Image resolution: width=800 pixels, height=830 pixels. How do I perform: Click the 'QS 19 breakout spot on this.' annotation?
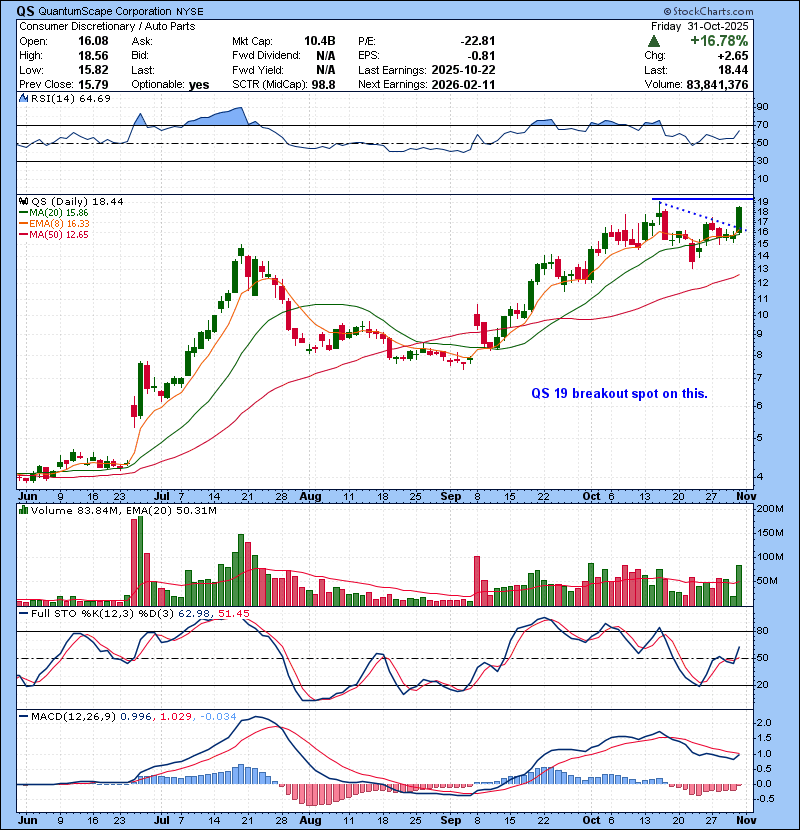[619, 393]
